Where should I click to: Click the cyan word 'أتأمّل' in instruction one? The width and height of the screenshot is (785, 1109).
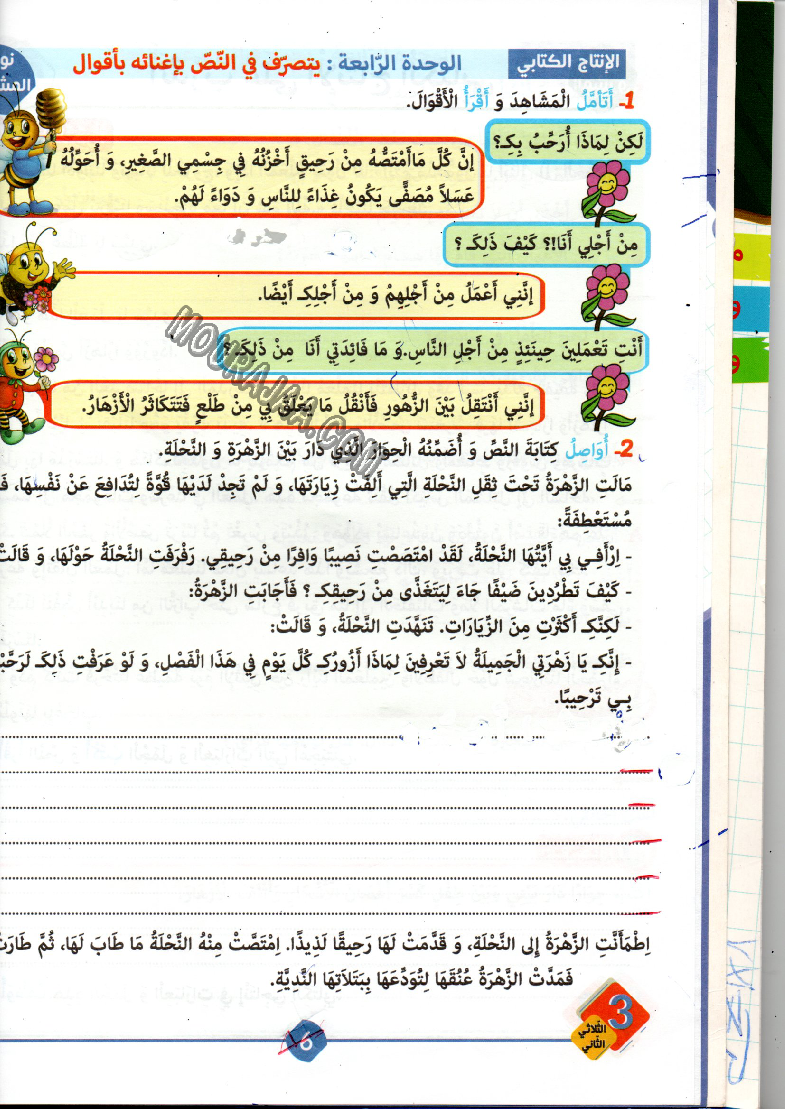pos(595,101)
